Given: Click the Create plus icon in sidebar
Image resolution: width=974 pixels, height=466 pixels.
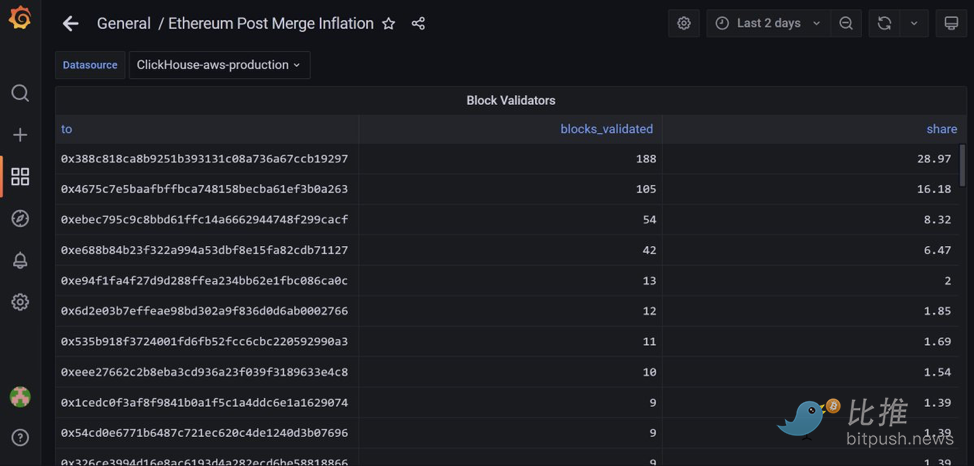Looking at the screenshot, I should click(x=20, y=134).
